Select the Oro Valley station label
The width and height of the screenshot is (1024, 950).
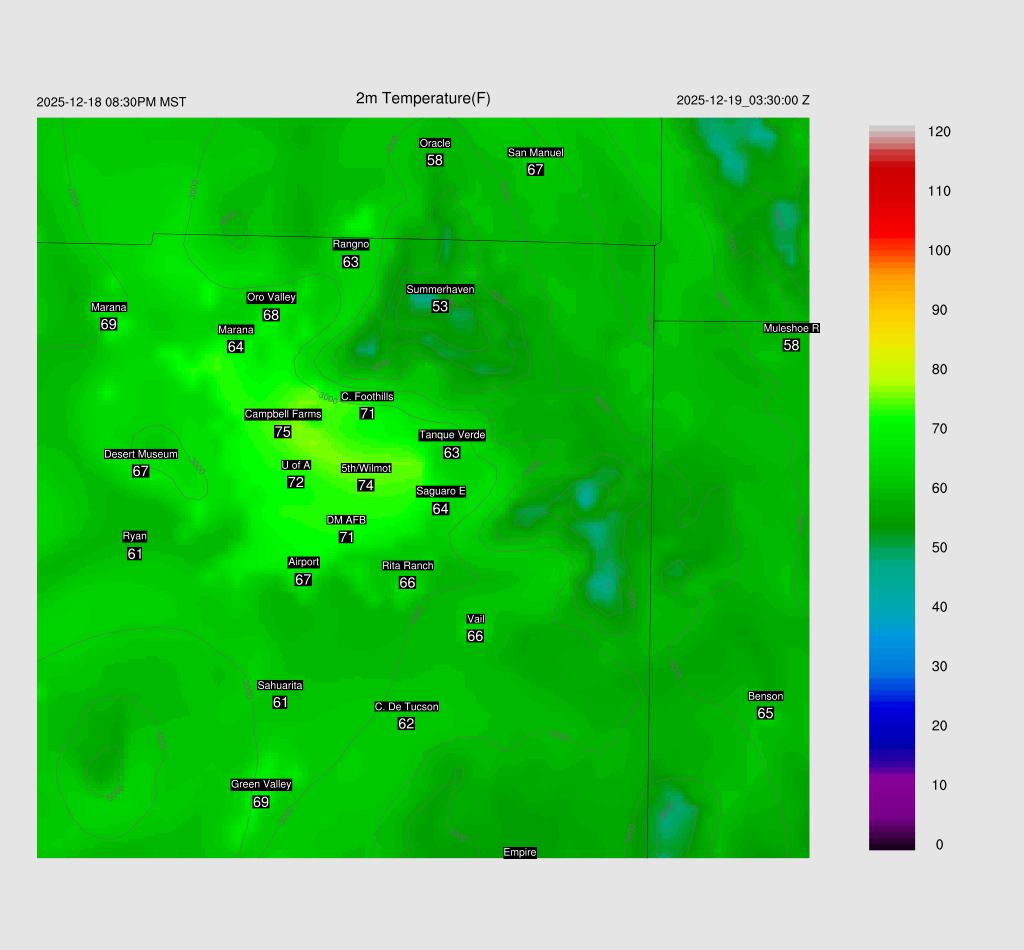pyautogui.click(x=271, y=297)
